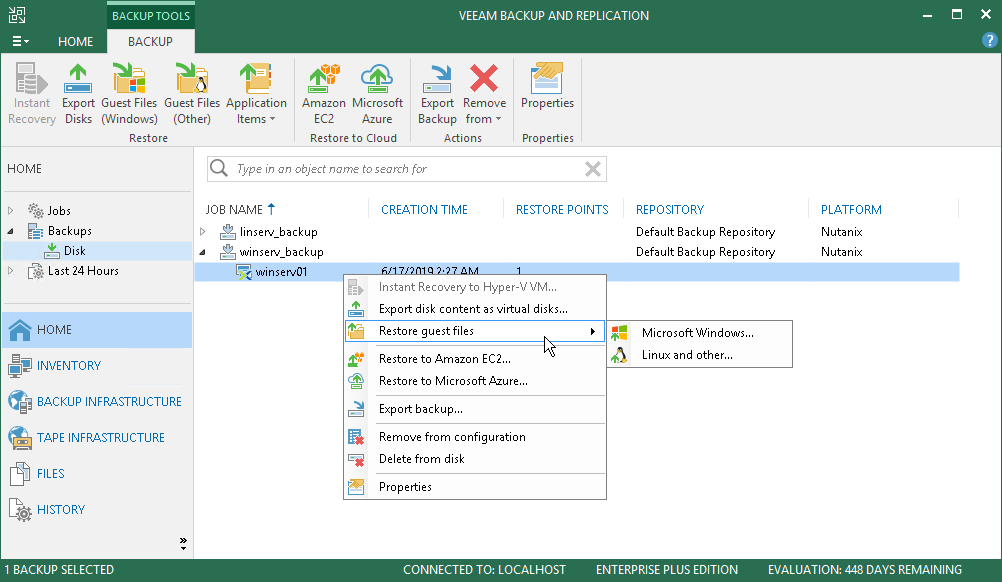Open the Application Items dropdown
This screenshot has height=582, width=1002.
pos(256,92)
